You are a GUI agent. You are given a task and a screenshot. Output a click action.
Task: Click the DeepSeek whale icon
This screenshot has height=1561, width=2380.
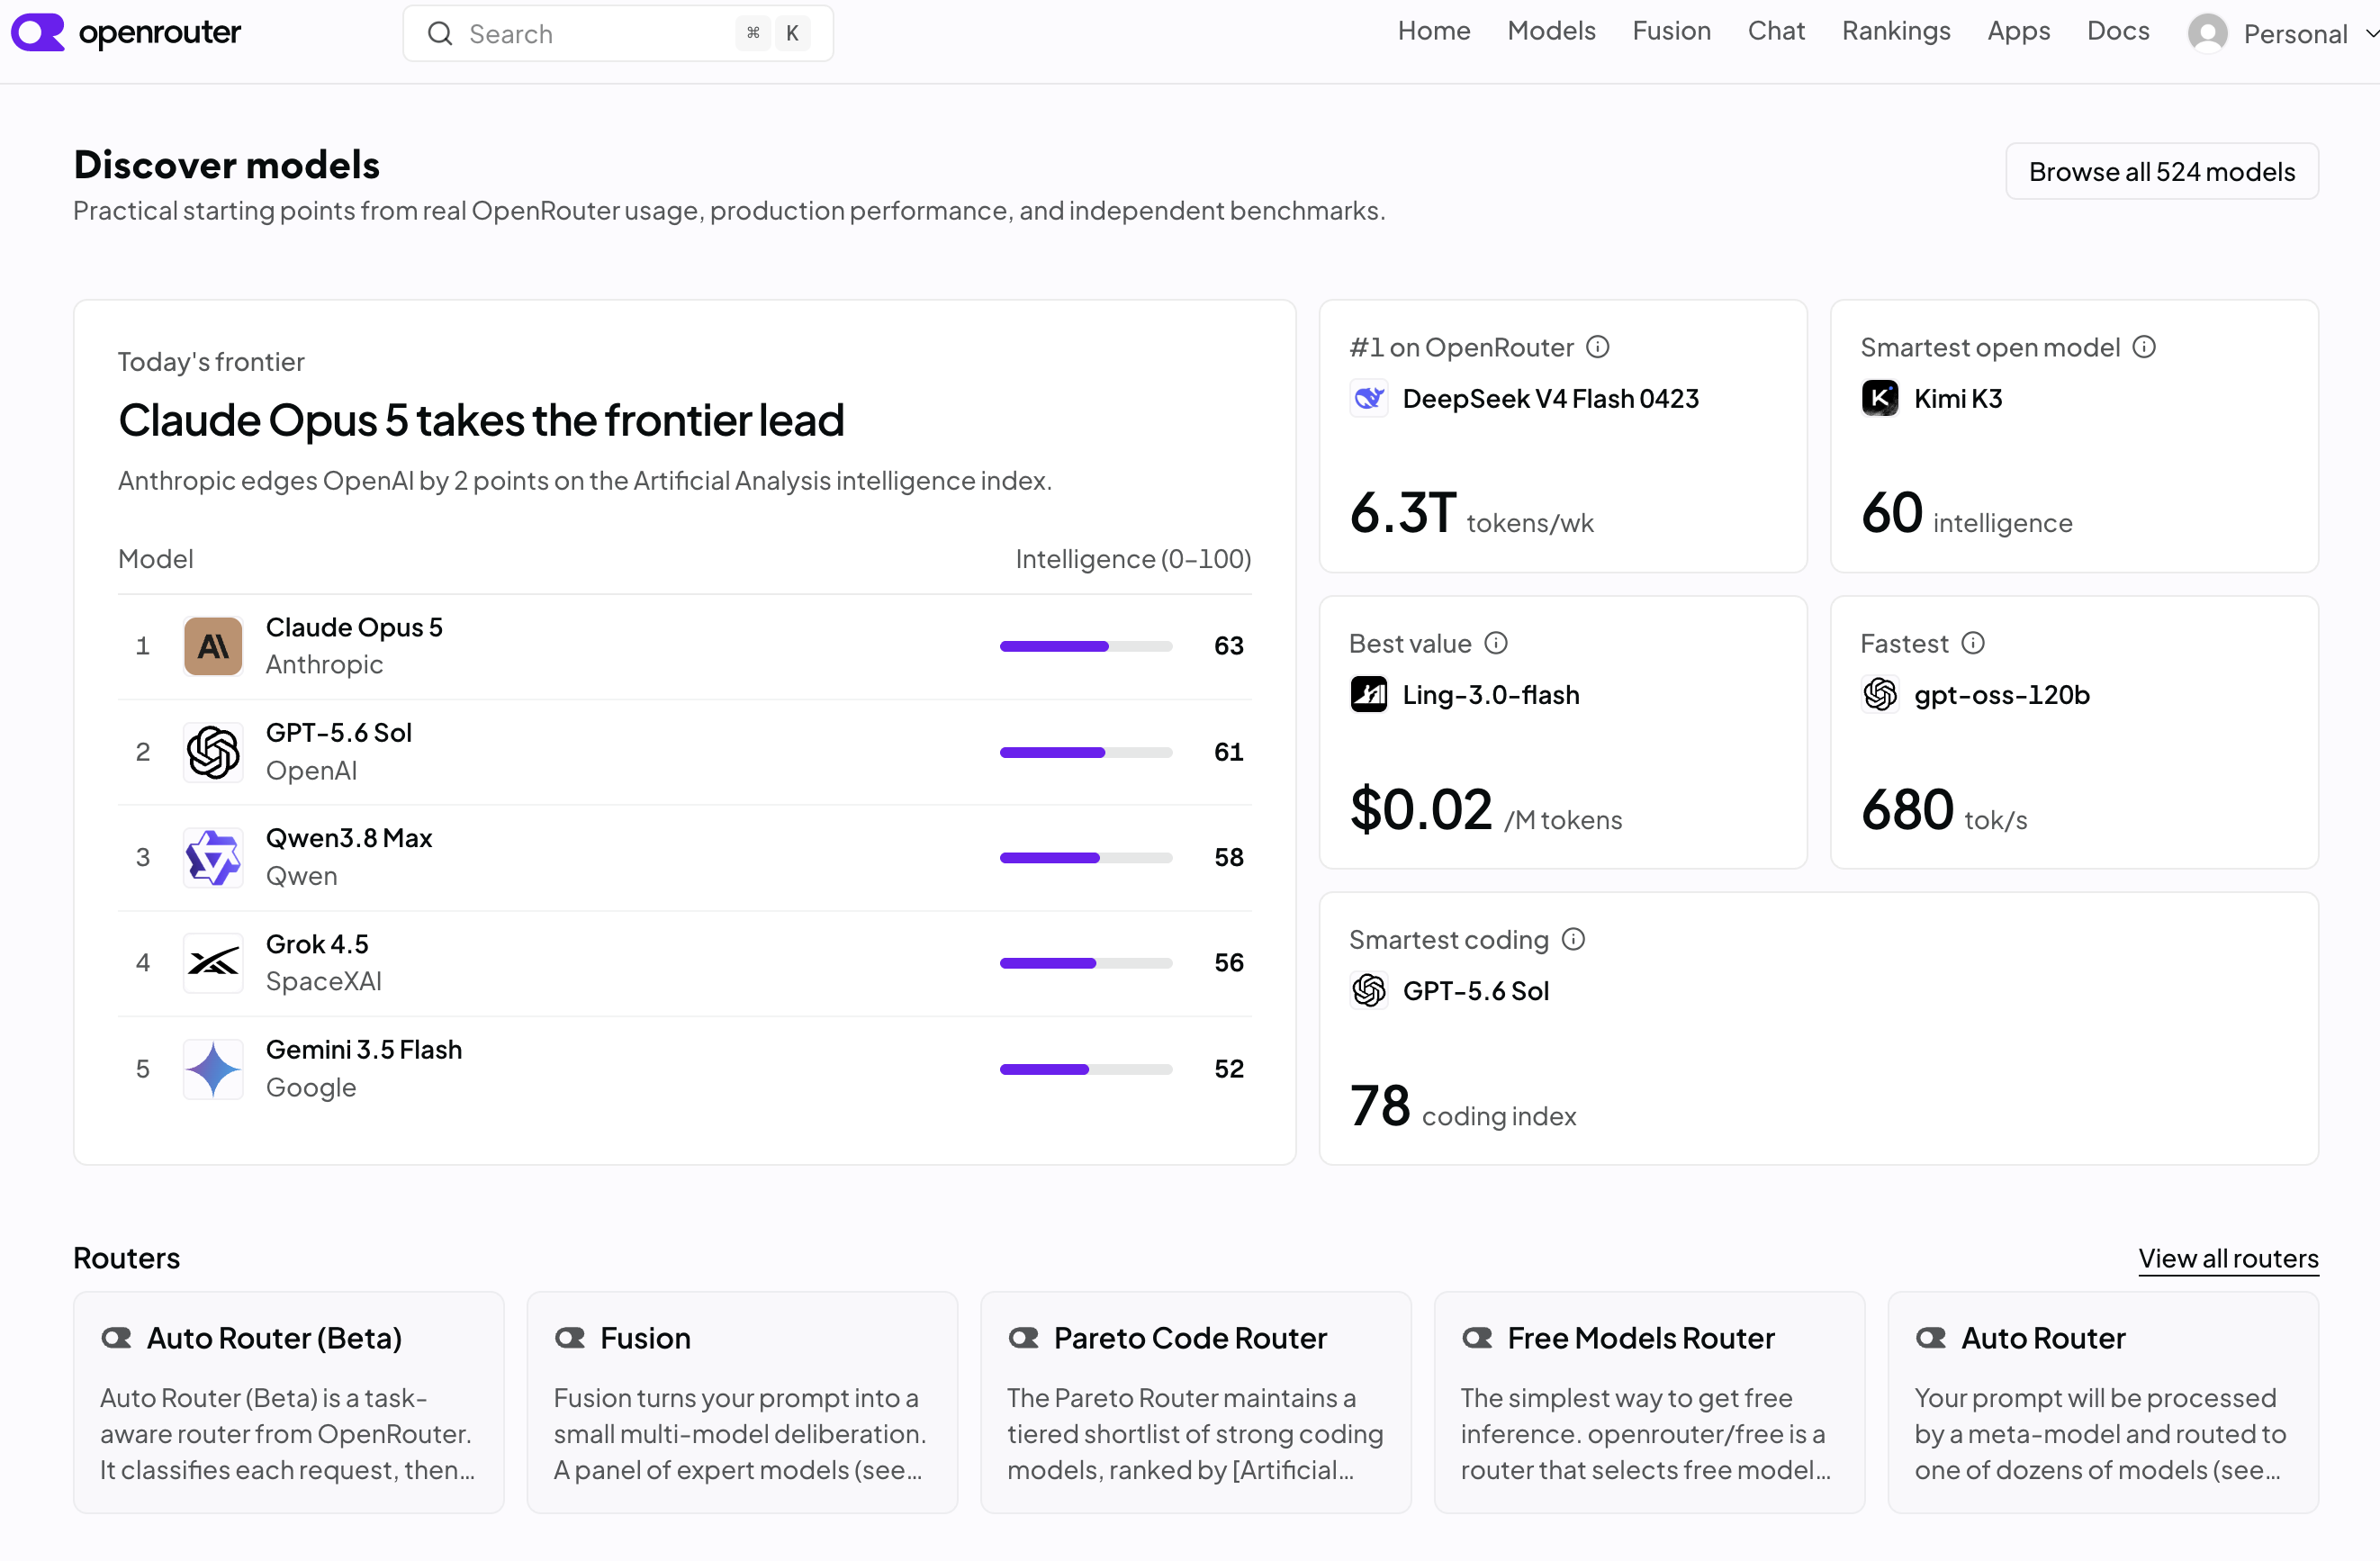[x=1369, y=398]
